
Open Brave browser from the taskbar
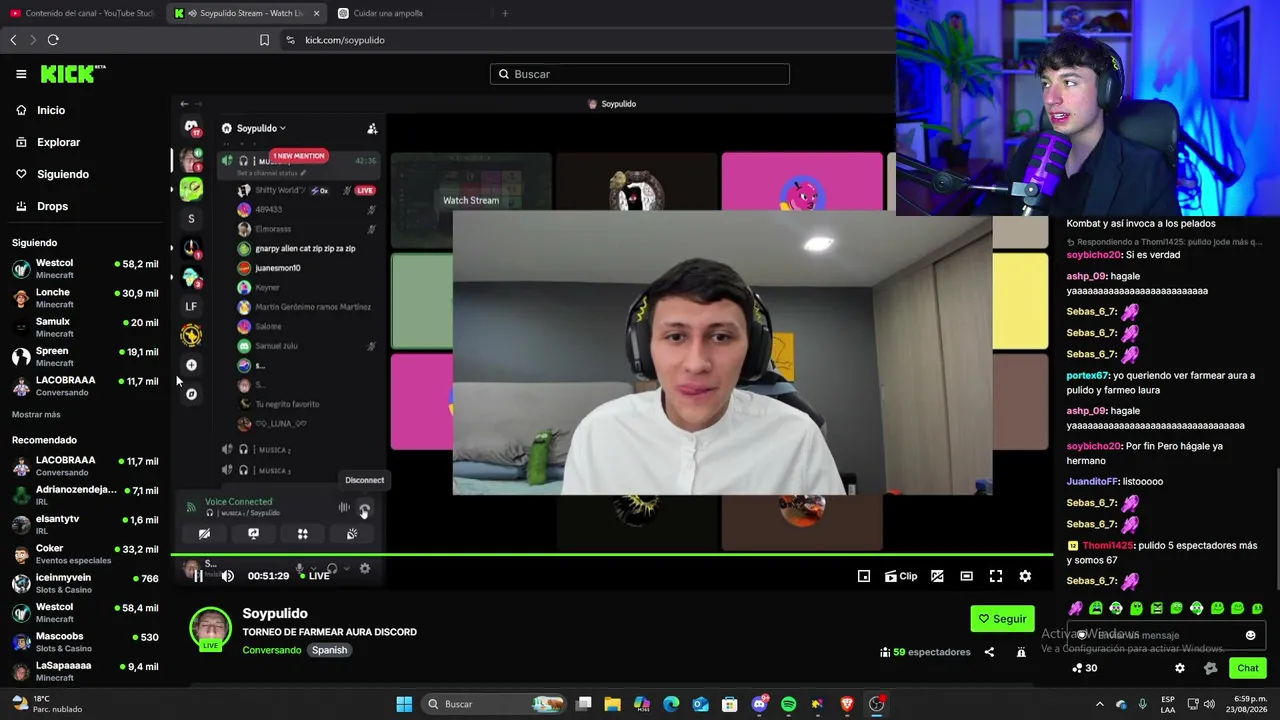pyautogui.click(x=847, y=704)
